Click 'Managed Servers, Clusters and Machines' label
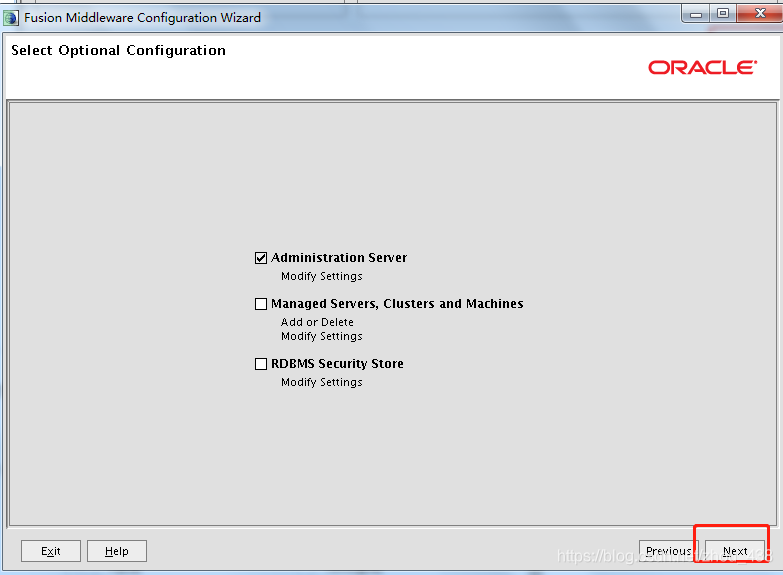Screen dimensions: 783x575 tap(397, 304)
